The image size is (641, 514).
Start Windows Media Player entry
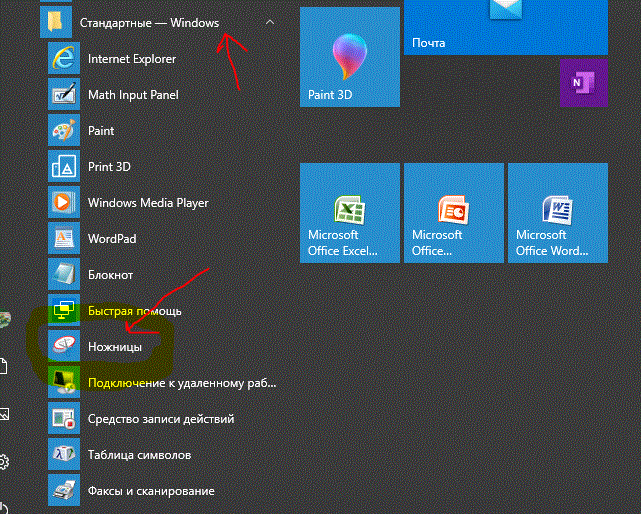[x=148, y=203]
